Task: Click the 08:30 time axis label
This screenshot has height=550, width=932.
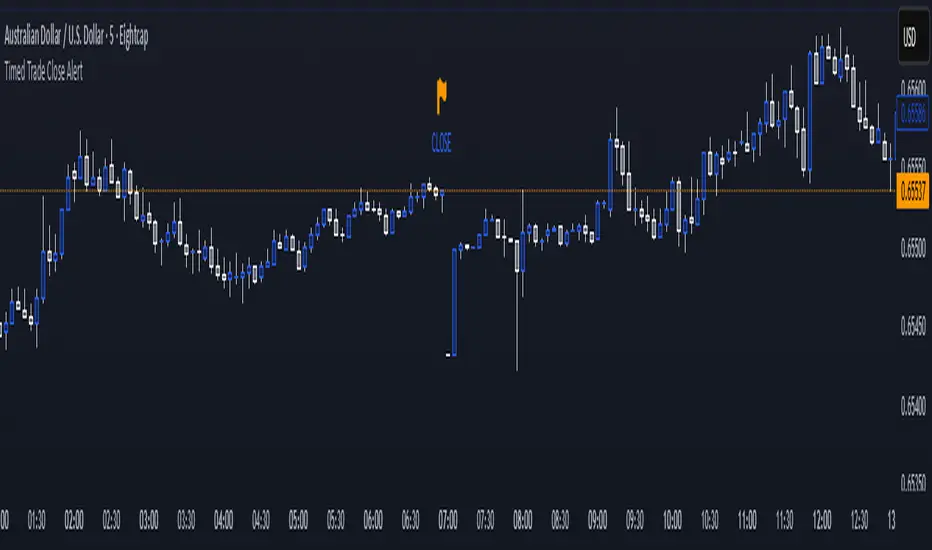Action: (560, 520)
